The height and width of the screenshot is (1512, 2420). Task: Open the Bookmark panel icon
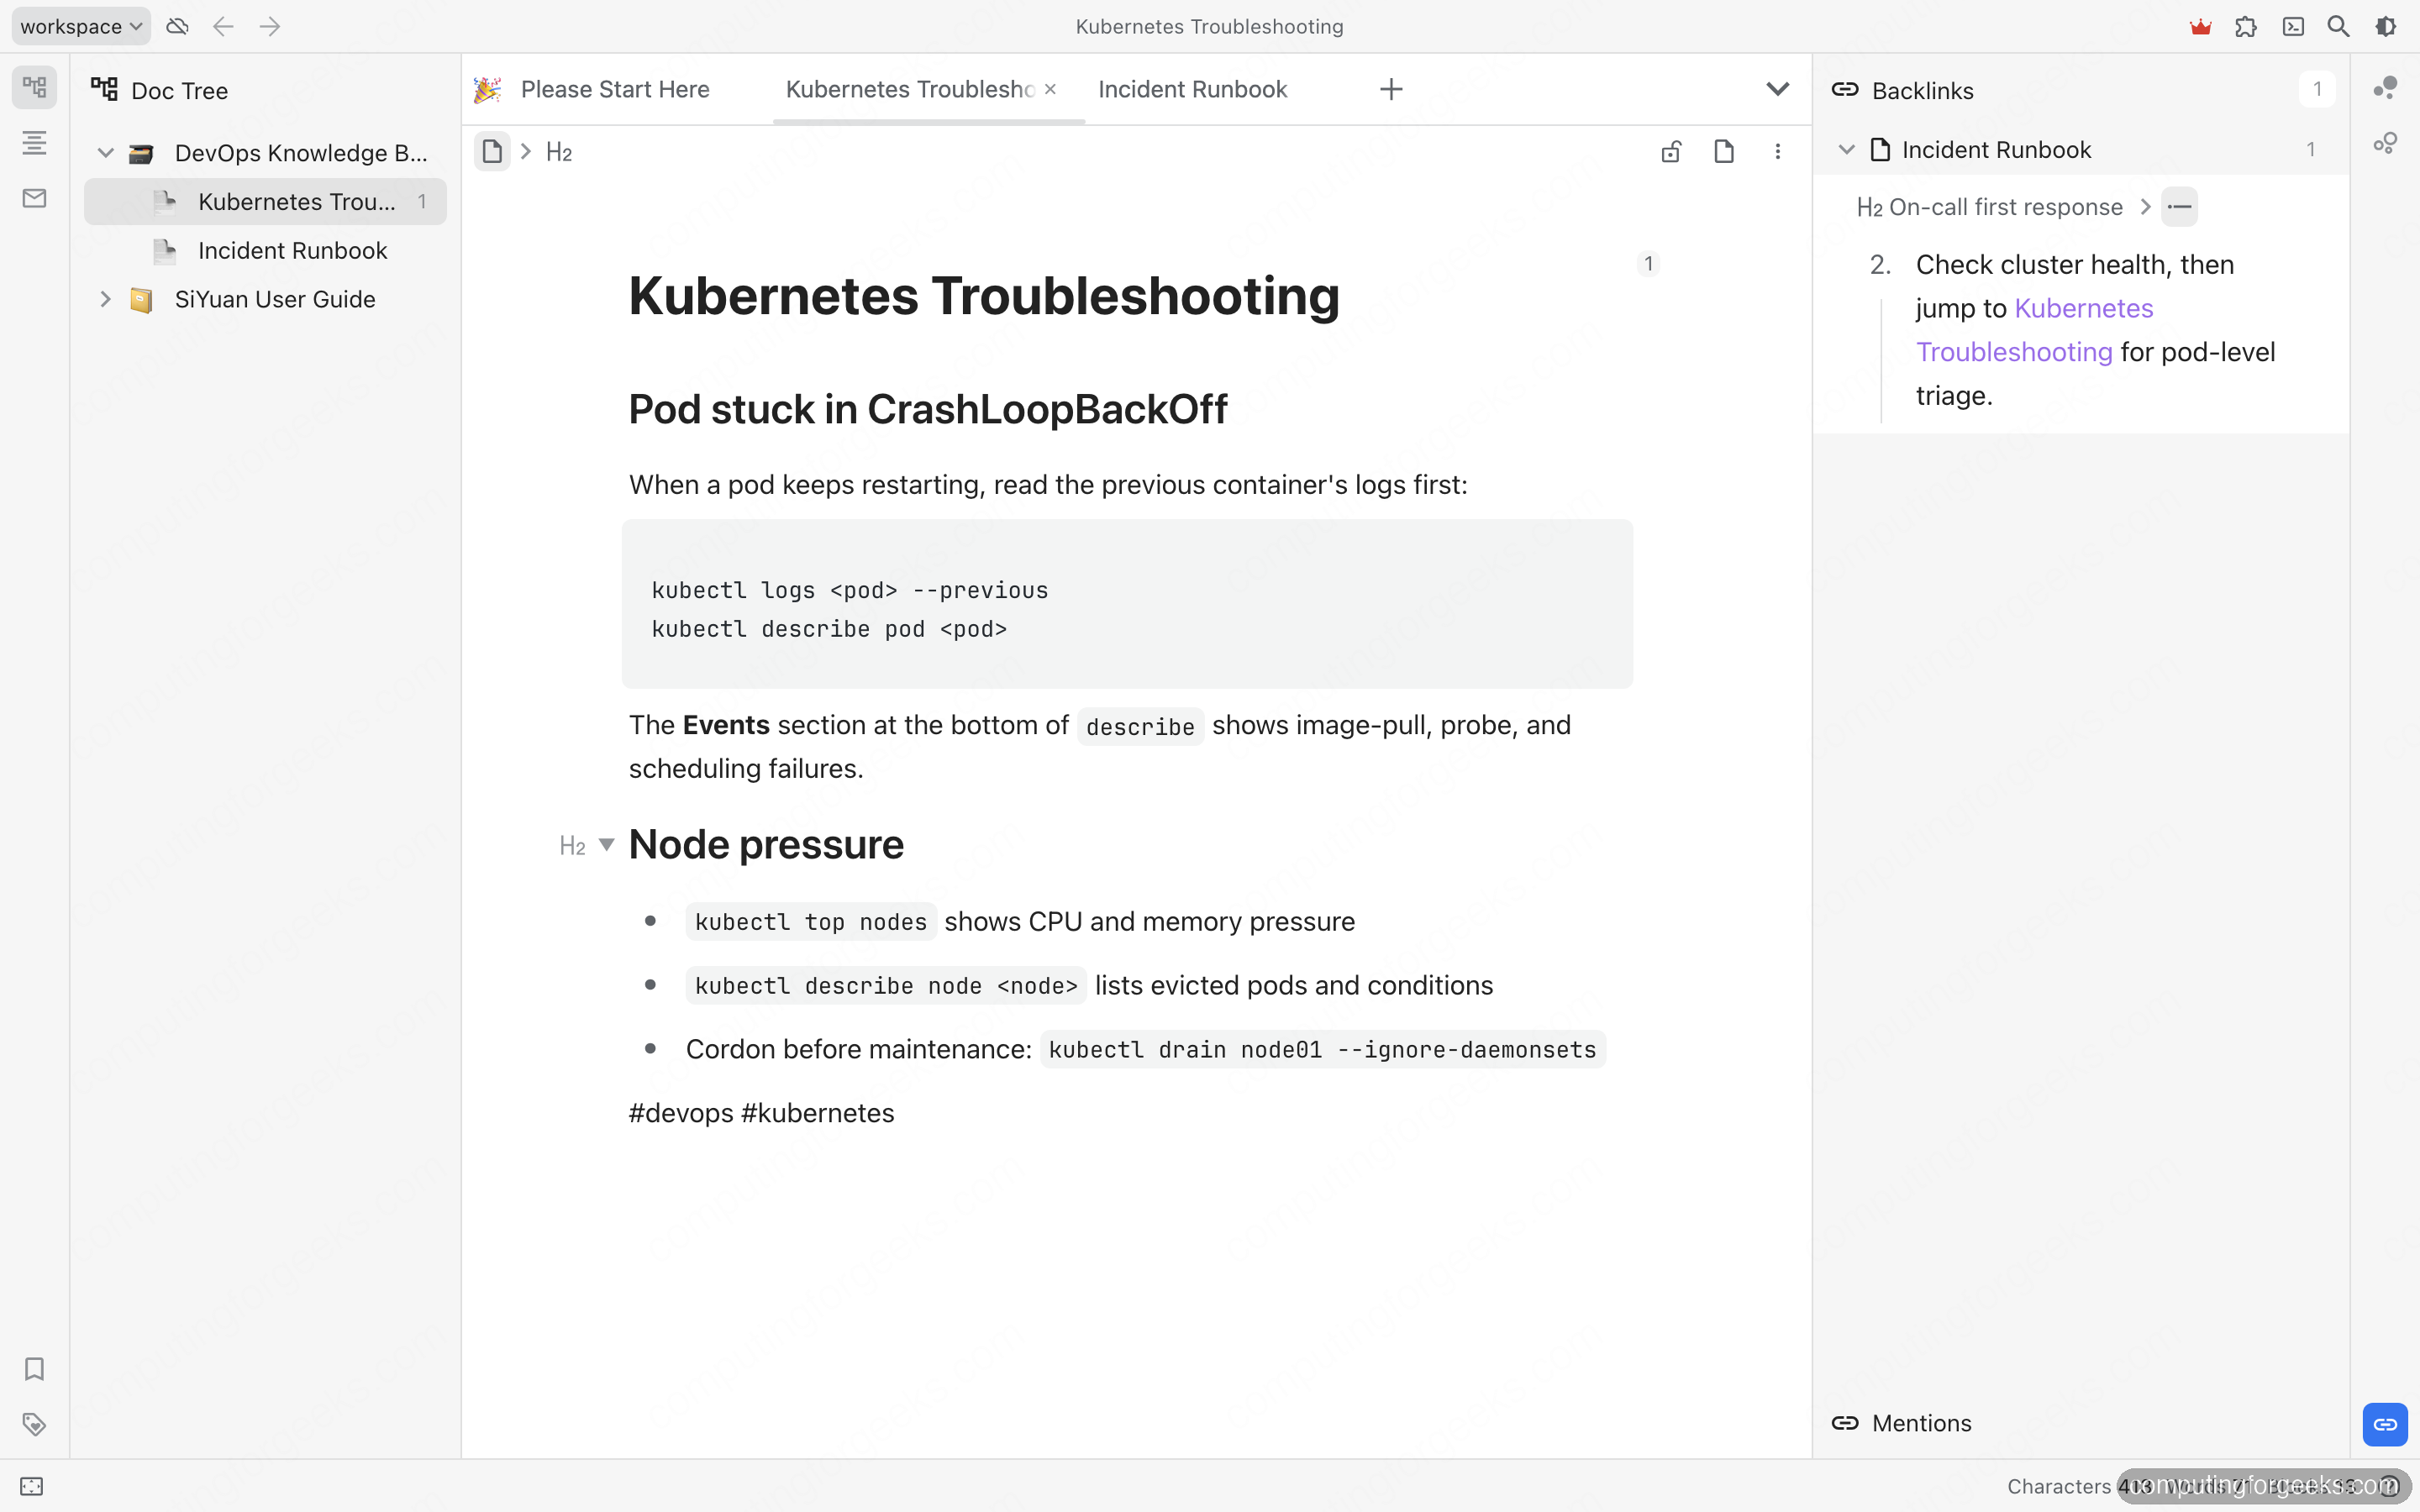pos(34,1368)
